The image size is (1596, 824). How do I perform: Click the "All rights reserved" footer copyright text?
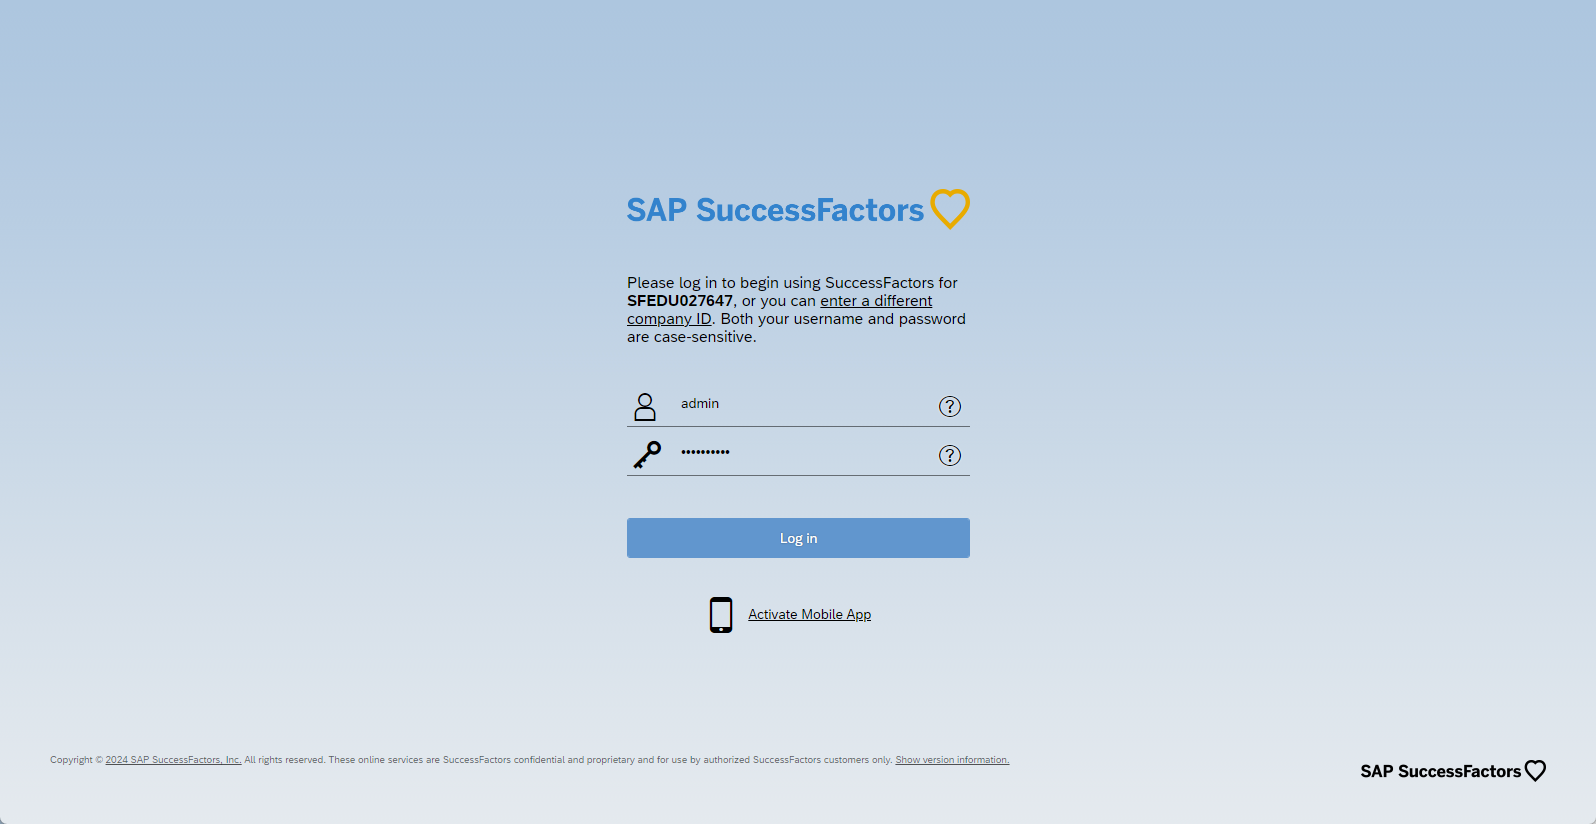(x=285, y=760)
